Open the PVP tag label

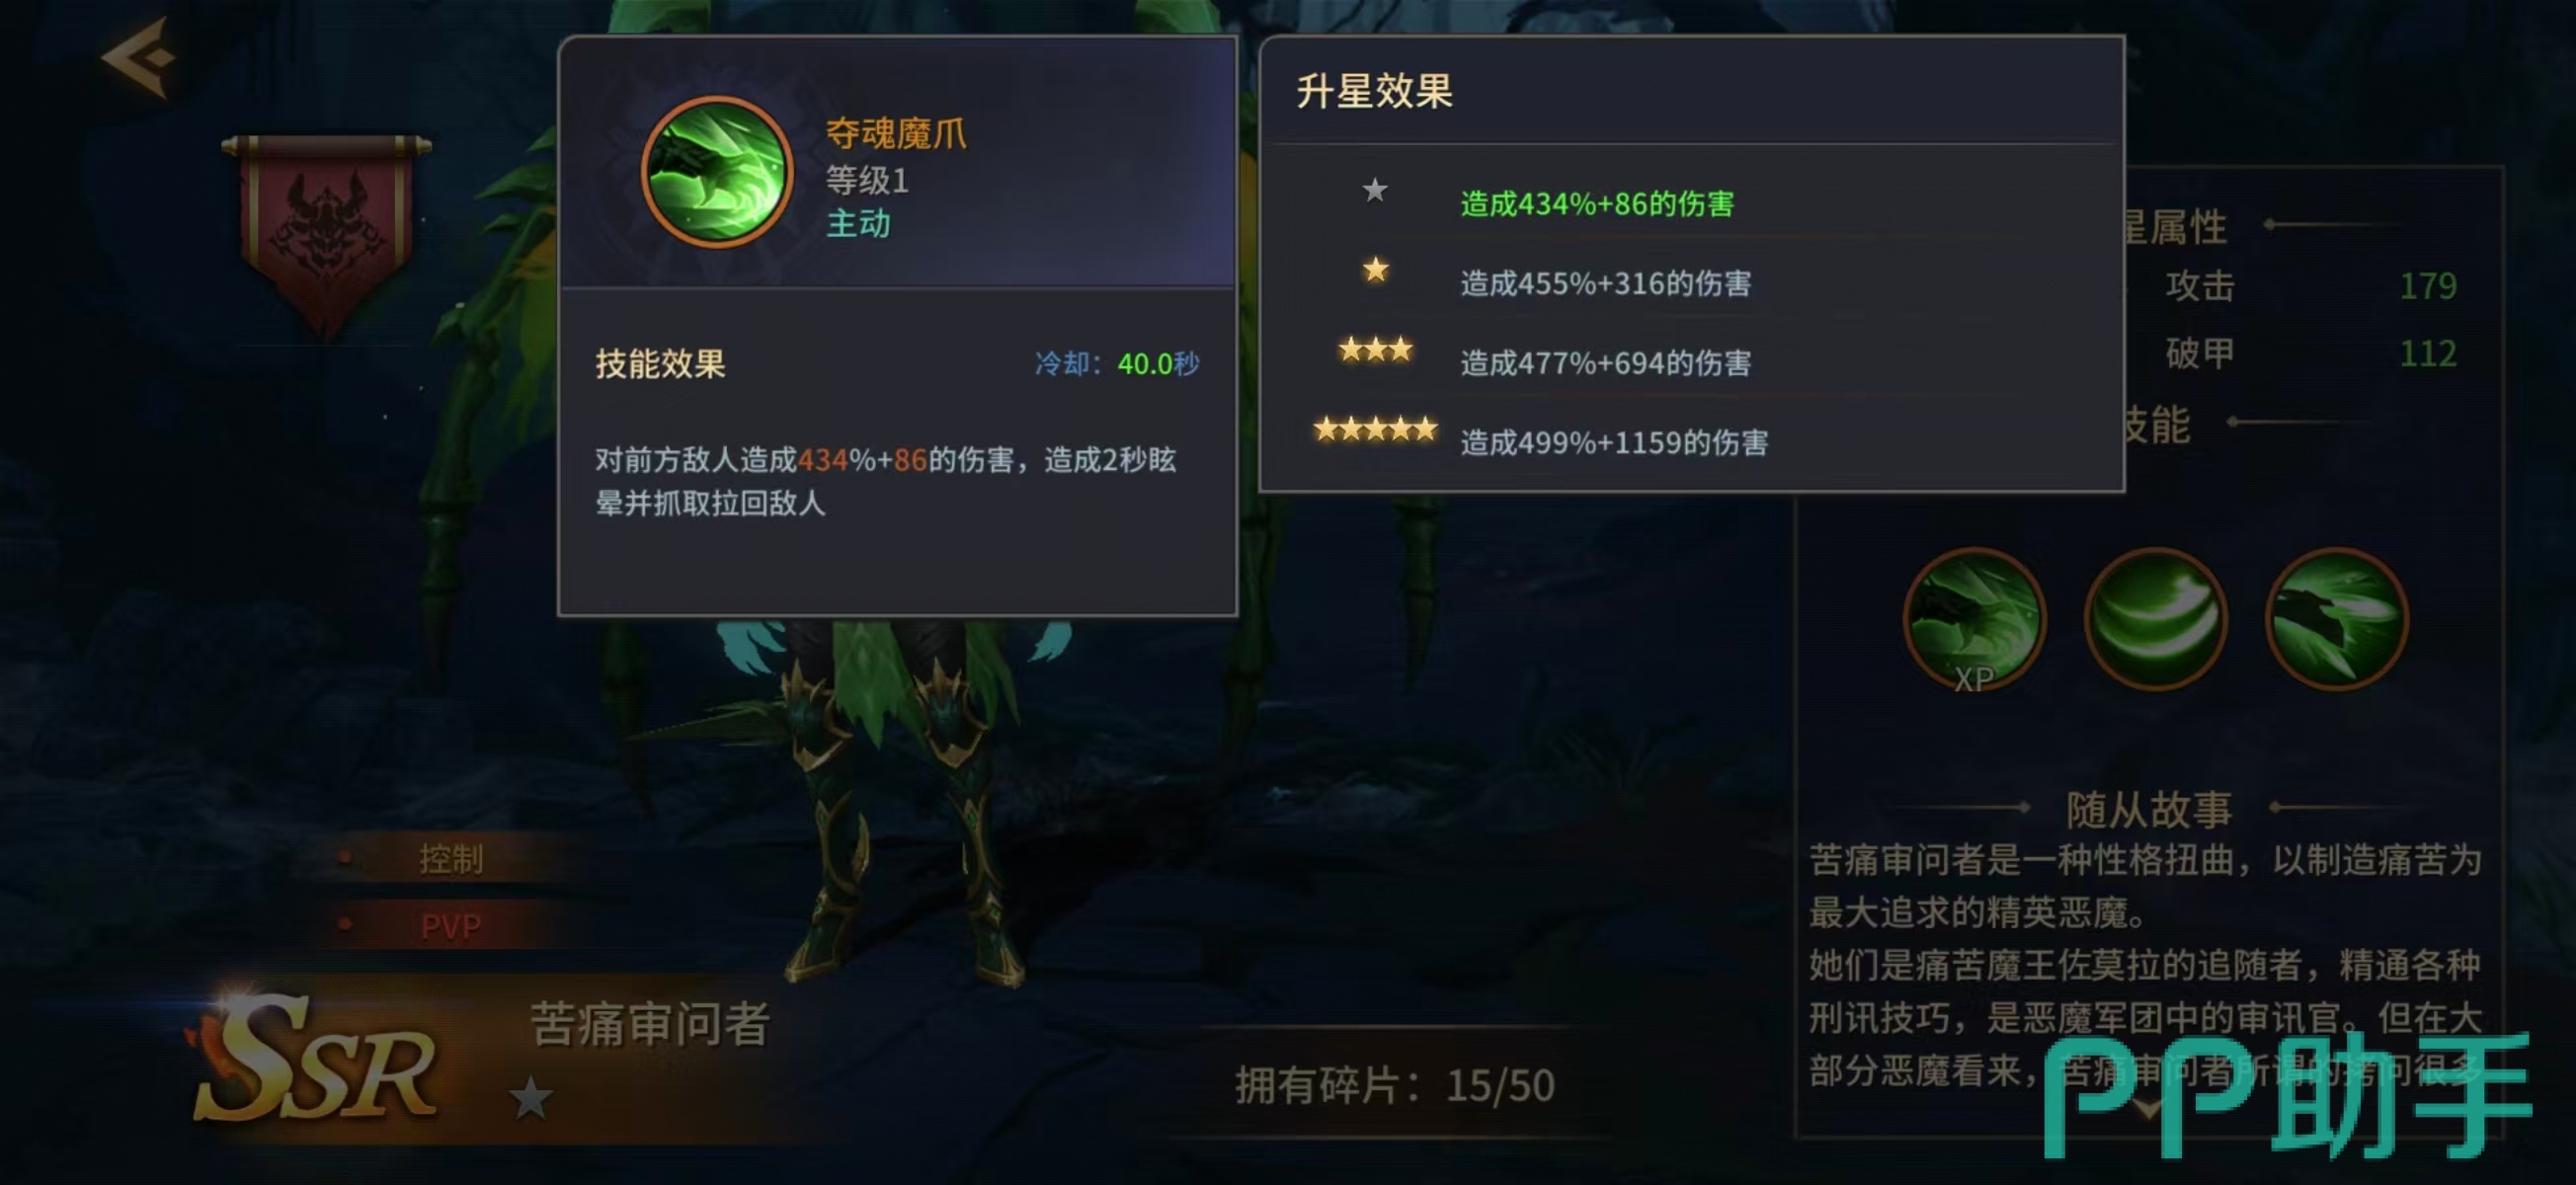[x=451, y=926]
